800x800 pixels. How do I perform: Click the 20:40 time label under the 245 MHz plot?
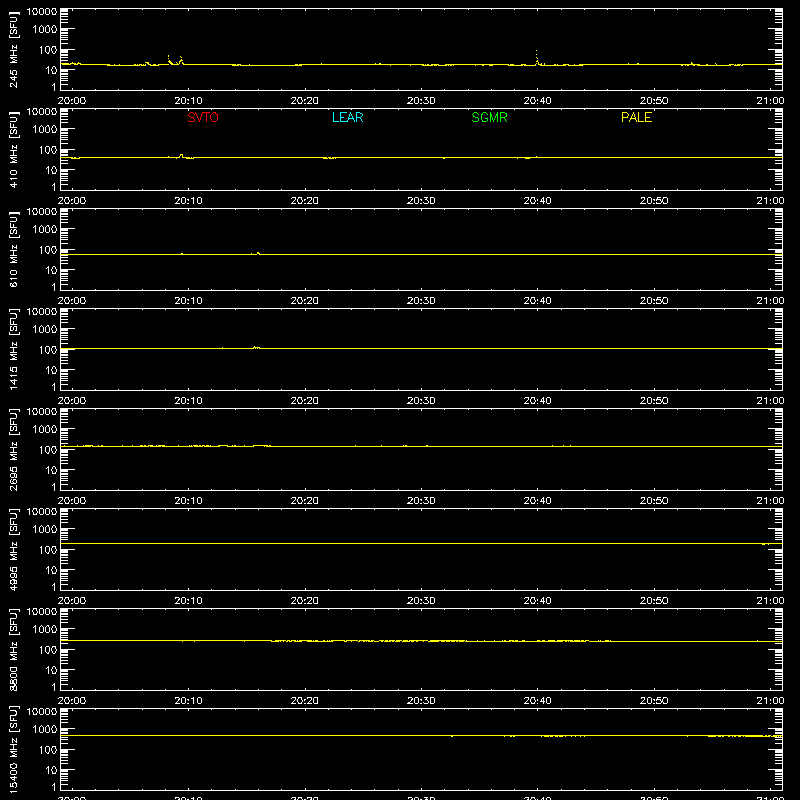(537, 101)
